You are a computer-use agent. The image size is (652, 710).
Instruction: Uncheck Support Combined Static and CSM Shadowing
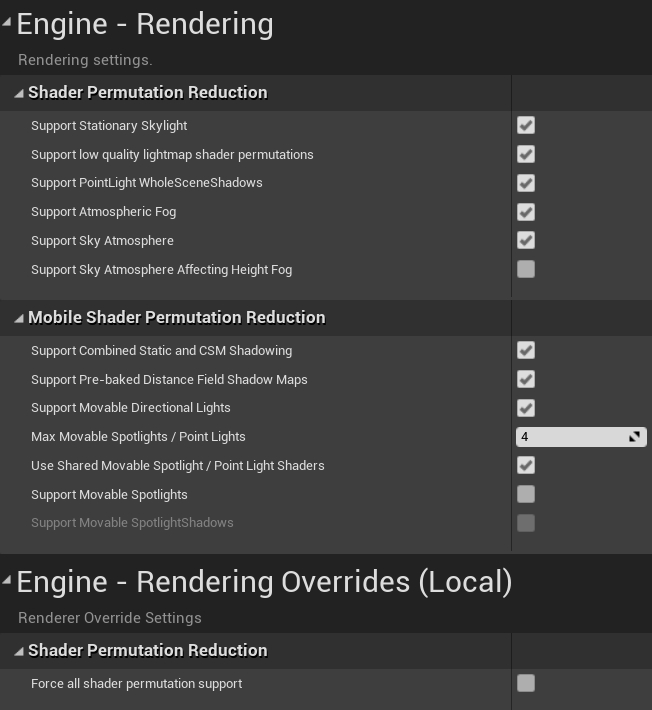526,350
